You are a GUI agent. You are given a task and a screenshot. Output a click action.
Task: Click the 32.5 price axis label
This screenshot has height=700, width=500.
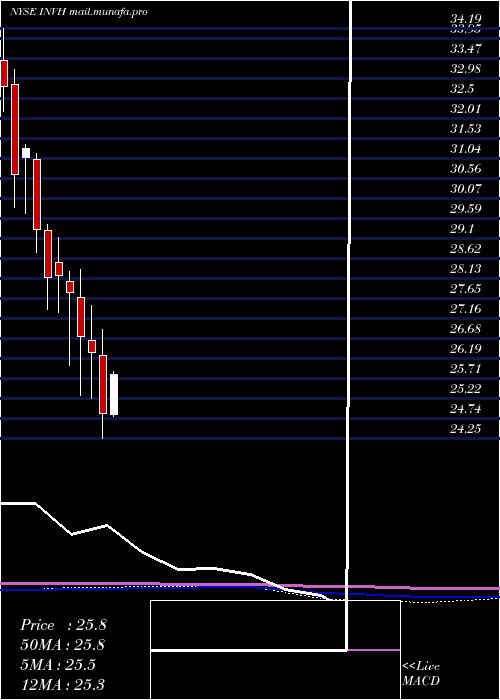point(462,89)
